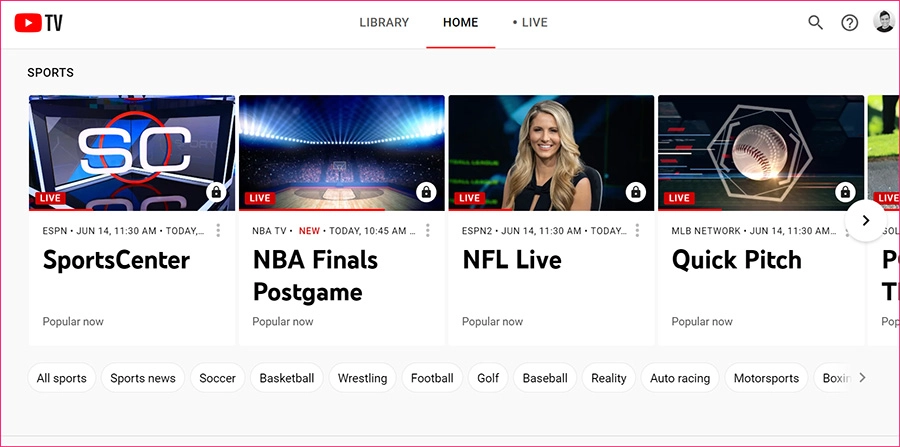The width and height of the screenshot is (900, 447).
Task: Select the Wrestling filter chip
Action: tap(362, 378)
